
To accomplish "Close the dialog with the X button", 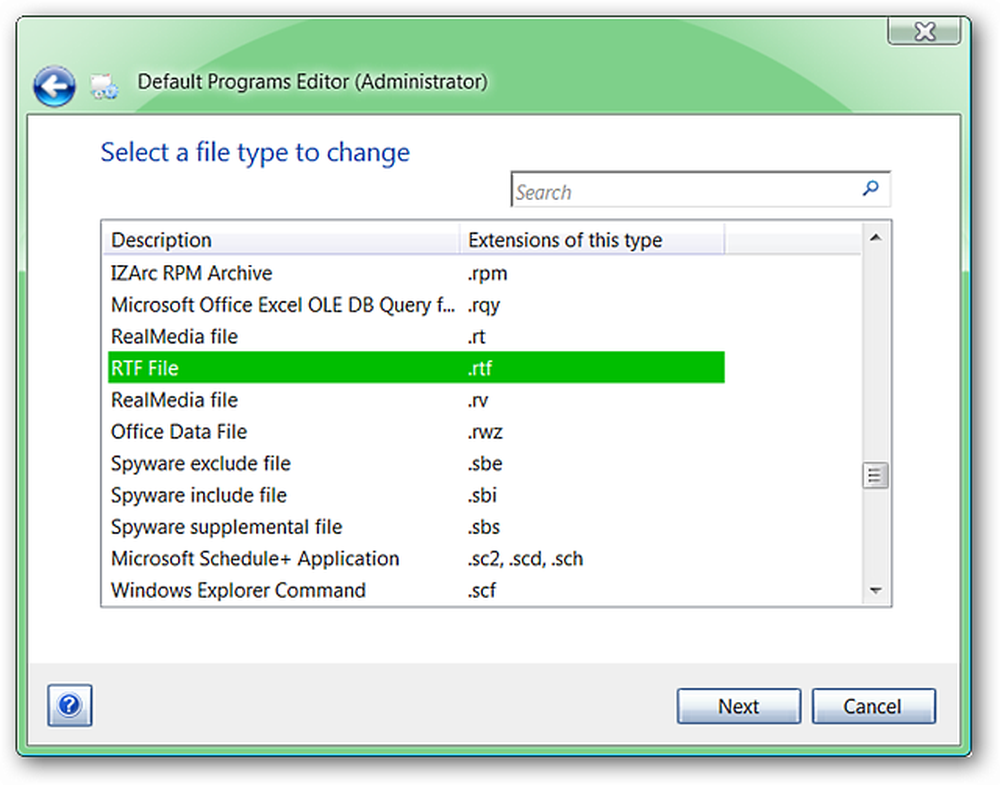I will click(924, 31).
